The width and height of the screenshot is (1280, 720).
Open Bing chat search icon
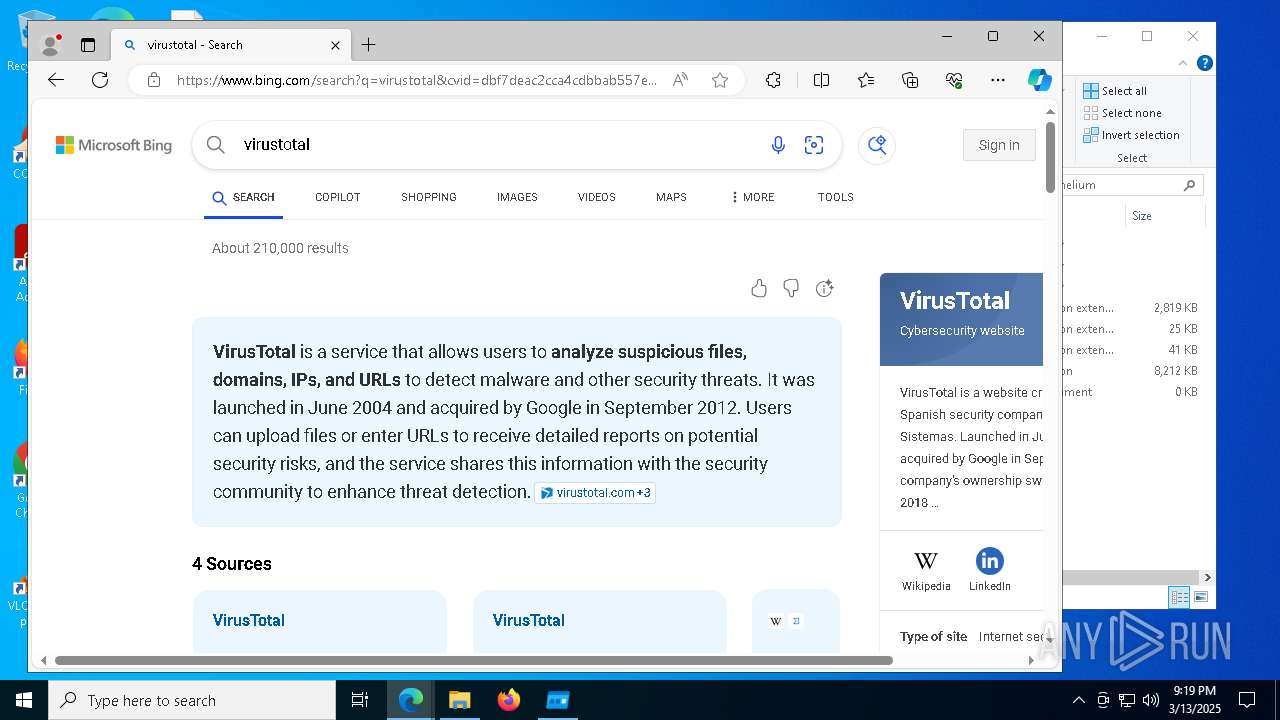(x=877, y=145)
